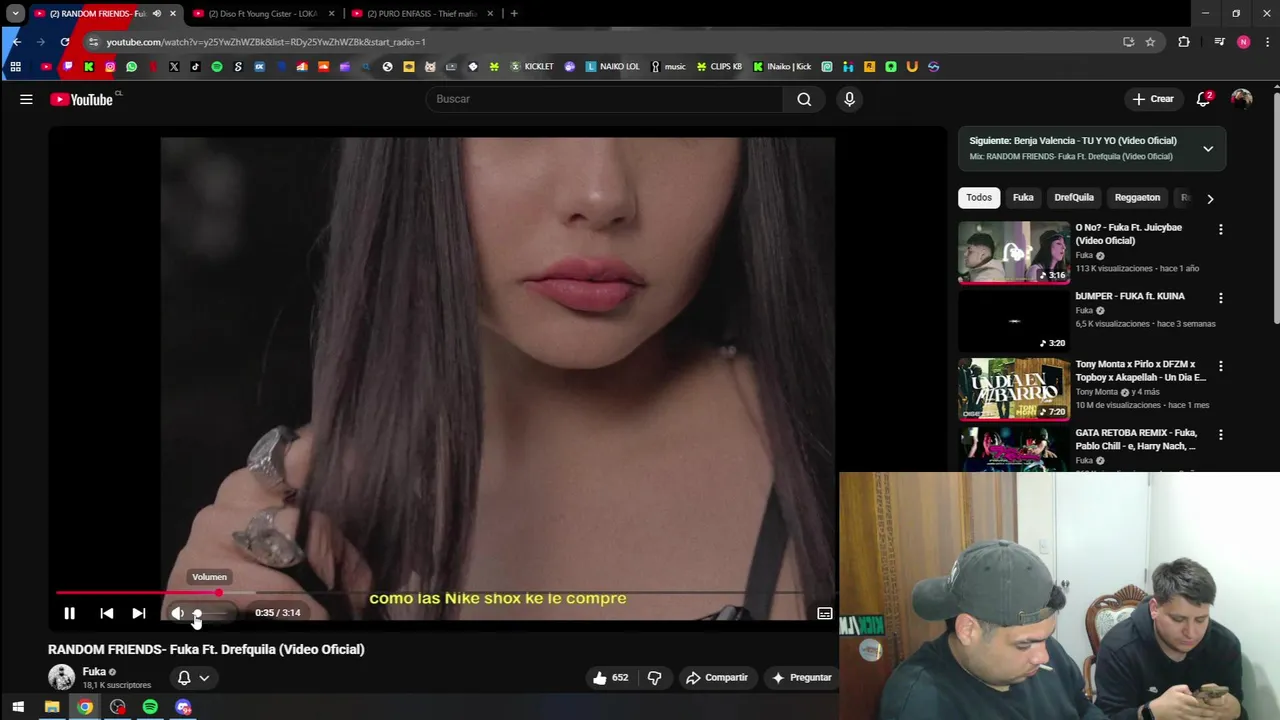The width and height of the screenshot is (1280, 720).
Task: Focus the Buscar search field
Action: coord(605,99)
